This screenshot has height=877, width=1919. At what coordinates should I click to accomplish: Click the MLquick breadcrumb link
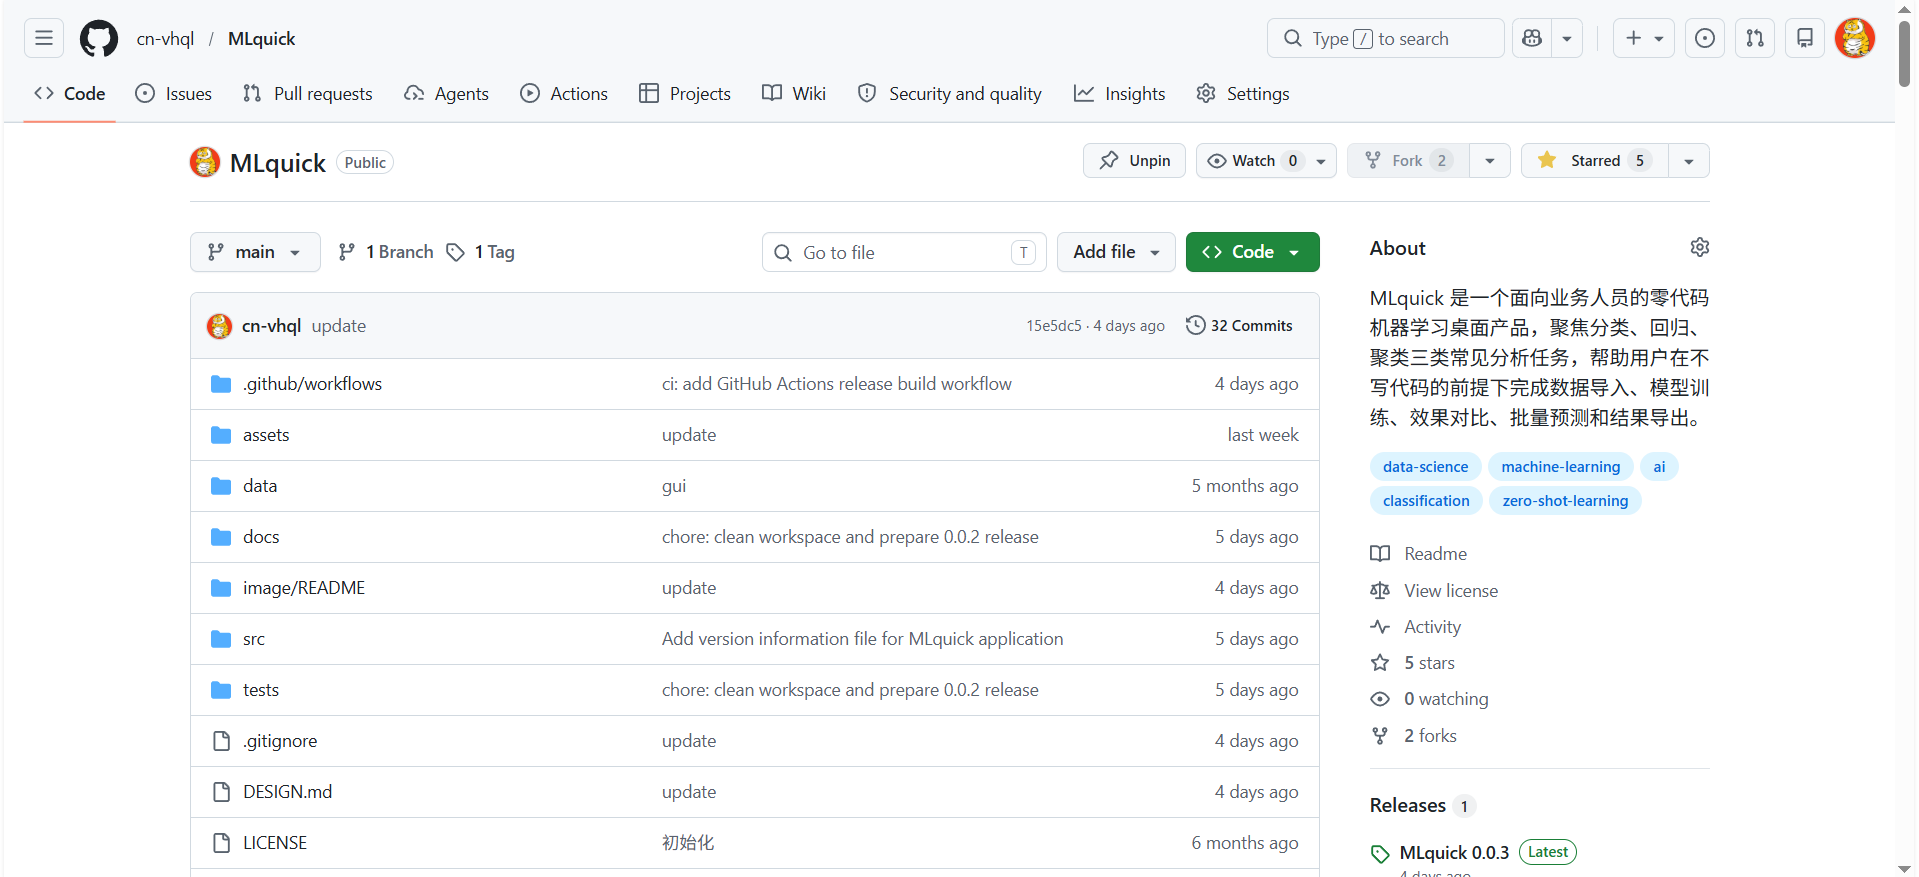point(261,39)
